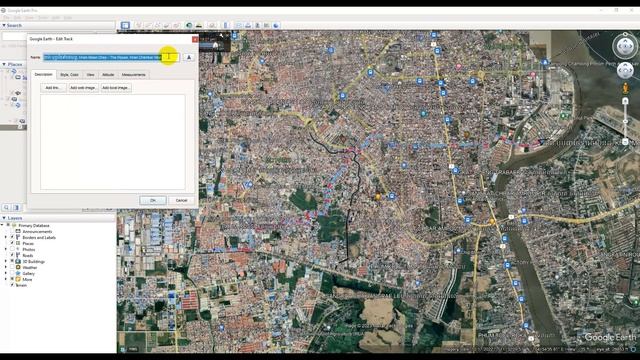Start the Record a Tour toolbar icon
The height and width of the screenshot is (360, 640).
pyautogui.click(x=176, y=25)
